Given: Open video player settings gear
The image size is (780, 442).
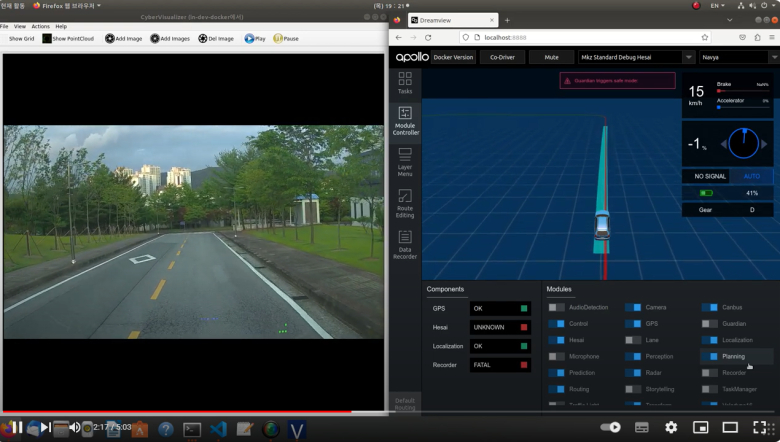Looking at the screenshot, I should point(671,427).
